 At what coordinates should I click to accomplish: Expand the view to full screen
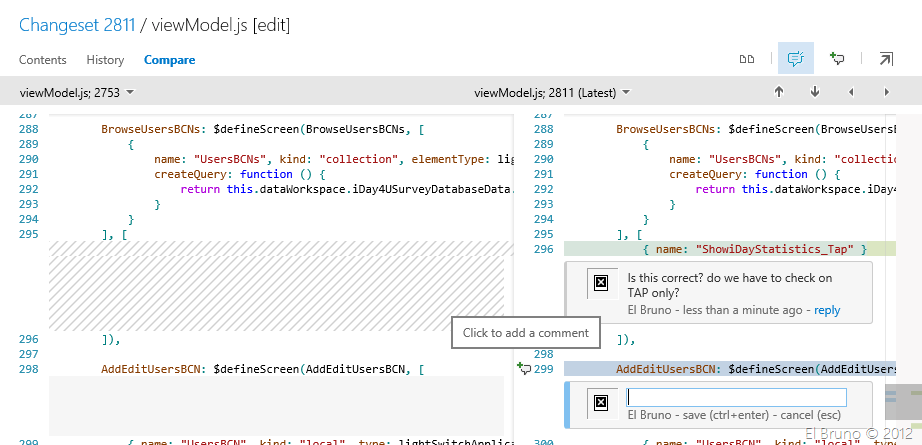point(886,59)
